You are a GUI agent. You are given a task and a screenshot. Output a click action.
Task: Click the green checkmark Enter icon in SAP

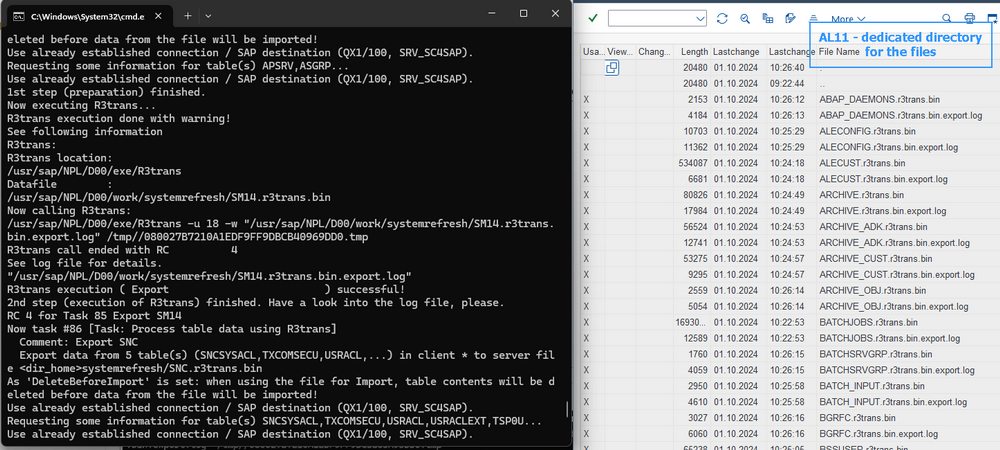pyautogui.click(x=592, y=18)
